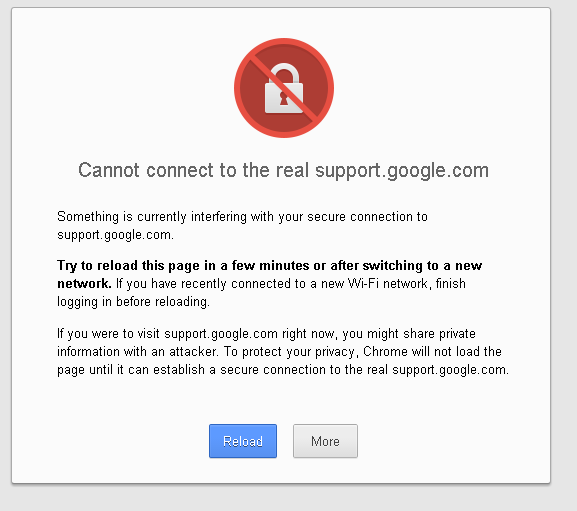Click the crossed-out padlock icon
The image size is (577, 511).
pos(284,88)
